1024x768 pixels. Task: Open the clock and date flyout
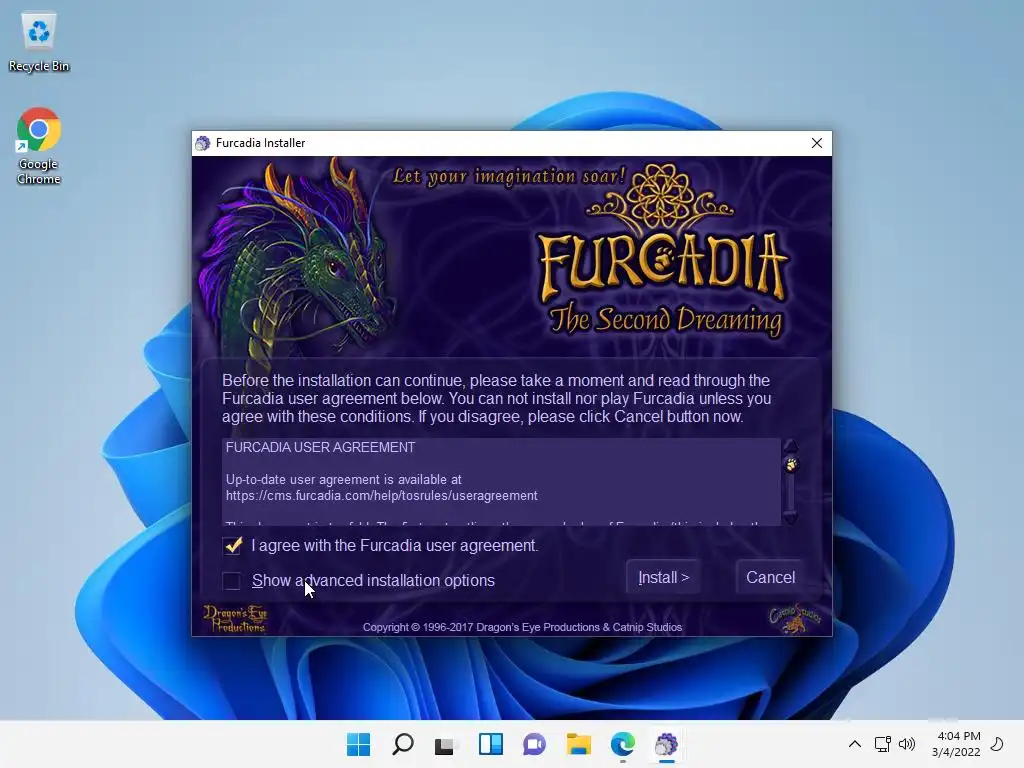tap(955, 744)
